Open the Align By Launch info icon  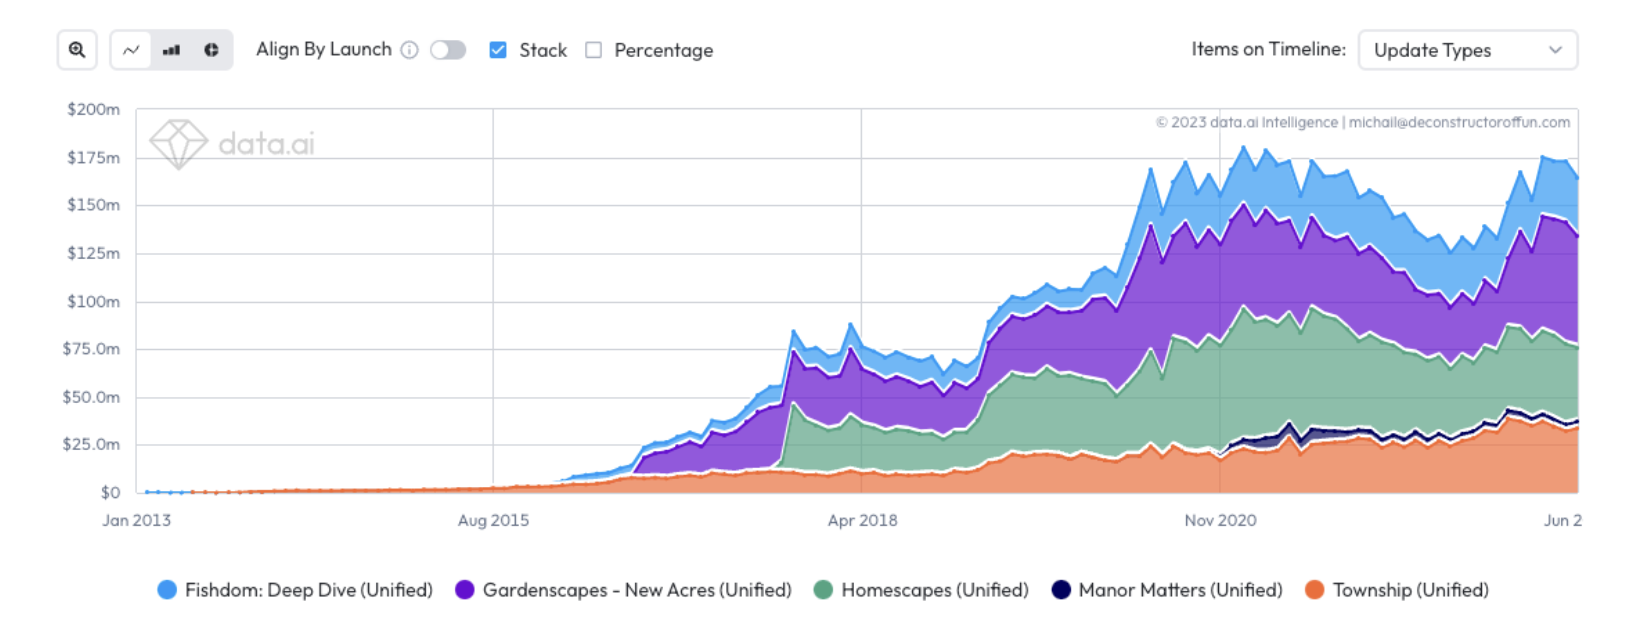point(409,50)
